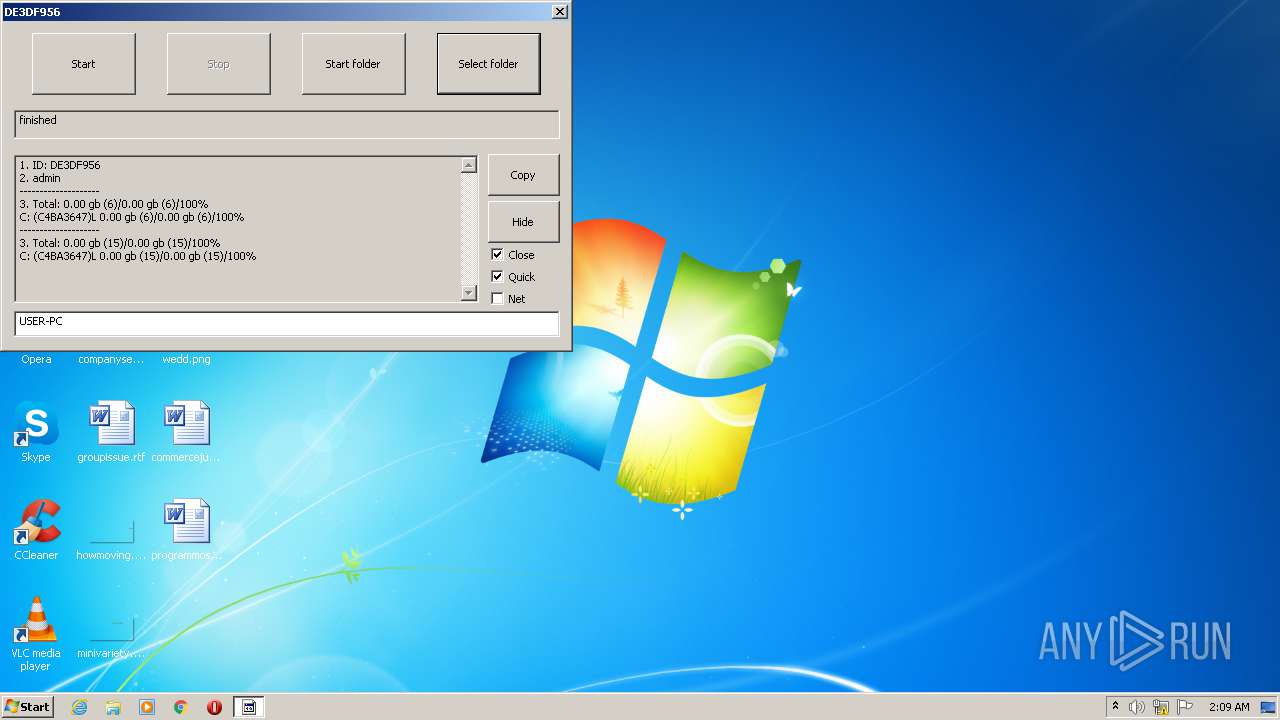Viewport: 1280px width, 720px height.
Task: Select log line '1. ID: DE3DF956'
Action: [x=60, y=165]
